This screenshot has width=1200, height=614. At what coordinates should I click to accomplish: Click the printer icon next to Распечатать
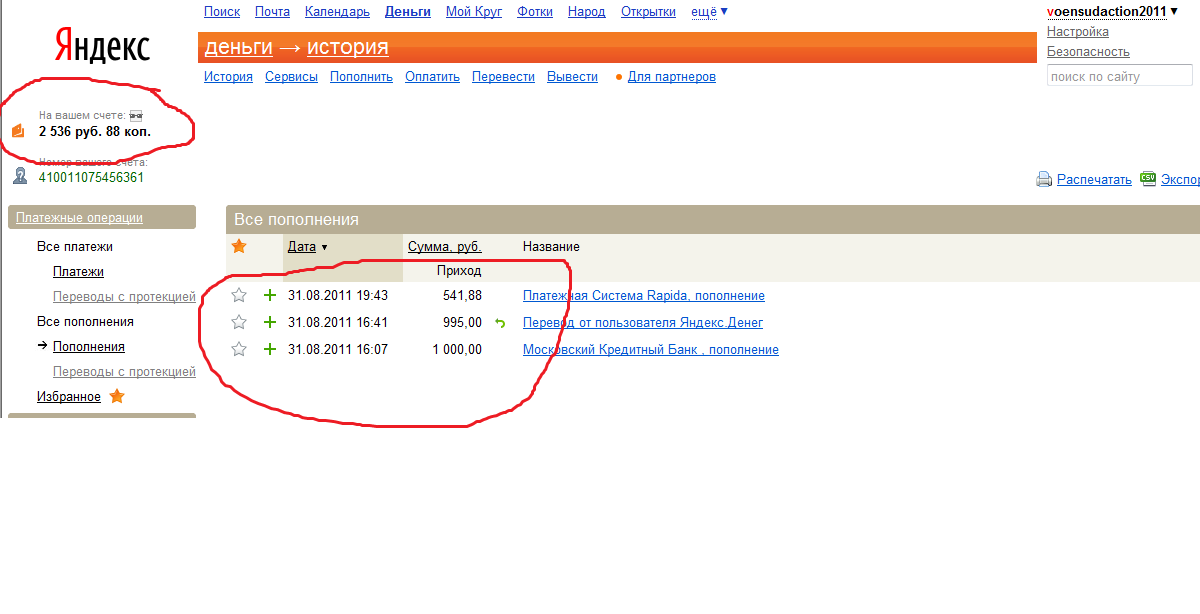[x=1044, y=180]
